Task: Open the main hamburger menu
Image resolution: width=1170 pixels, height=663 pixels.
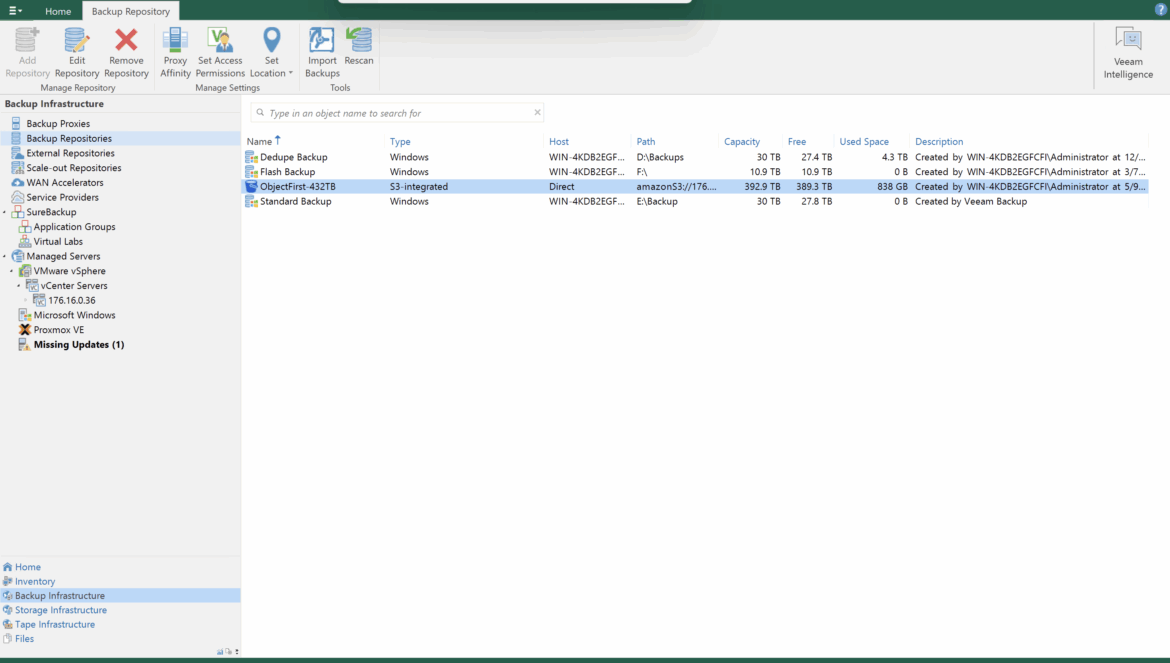Action: point(14,10)
